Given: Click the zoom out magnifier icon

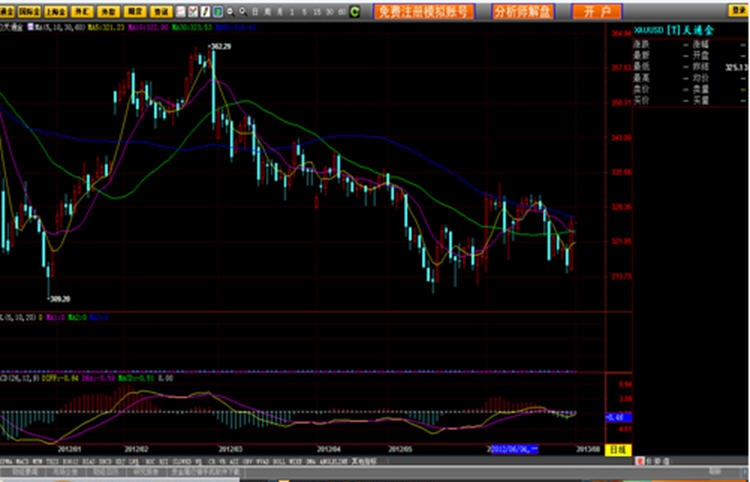Looking at the screenshot, I should click(231, 11).
